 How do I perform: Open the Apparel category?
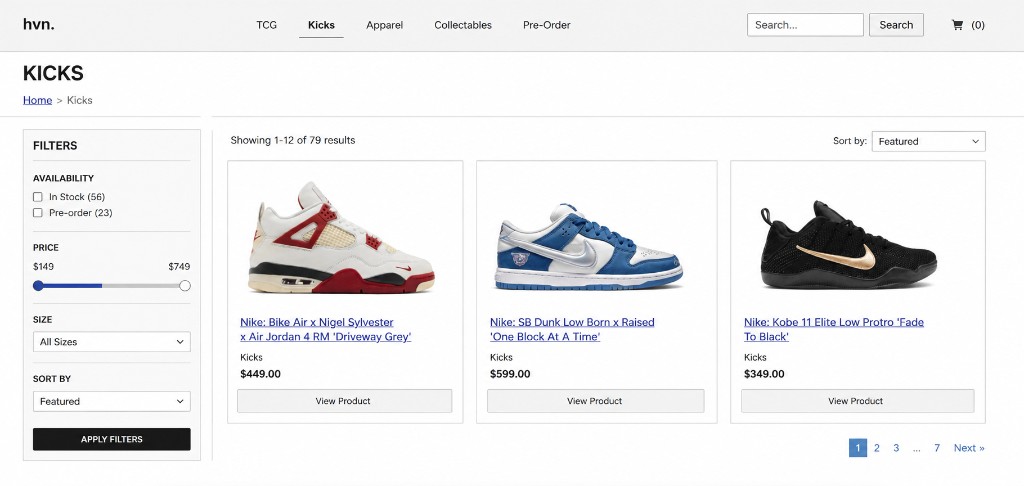pos(385,25)
